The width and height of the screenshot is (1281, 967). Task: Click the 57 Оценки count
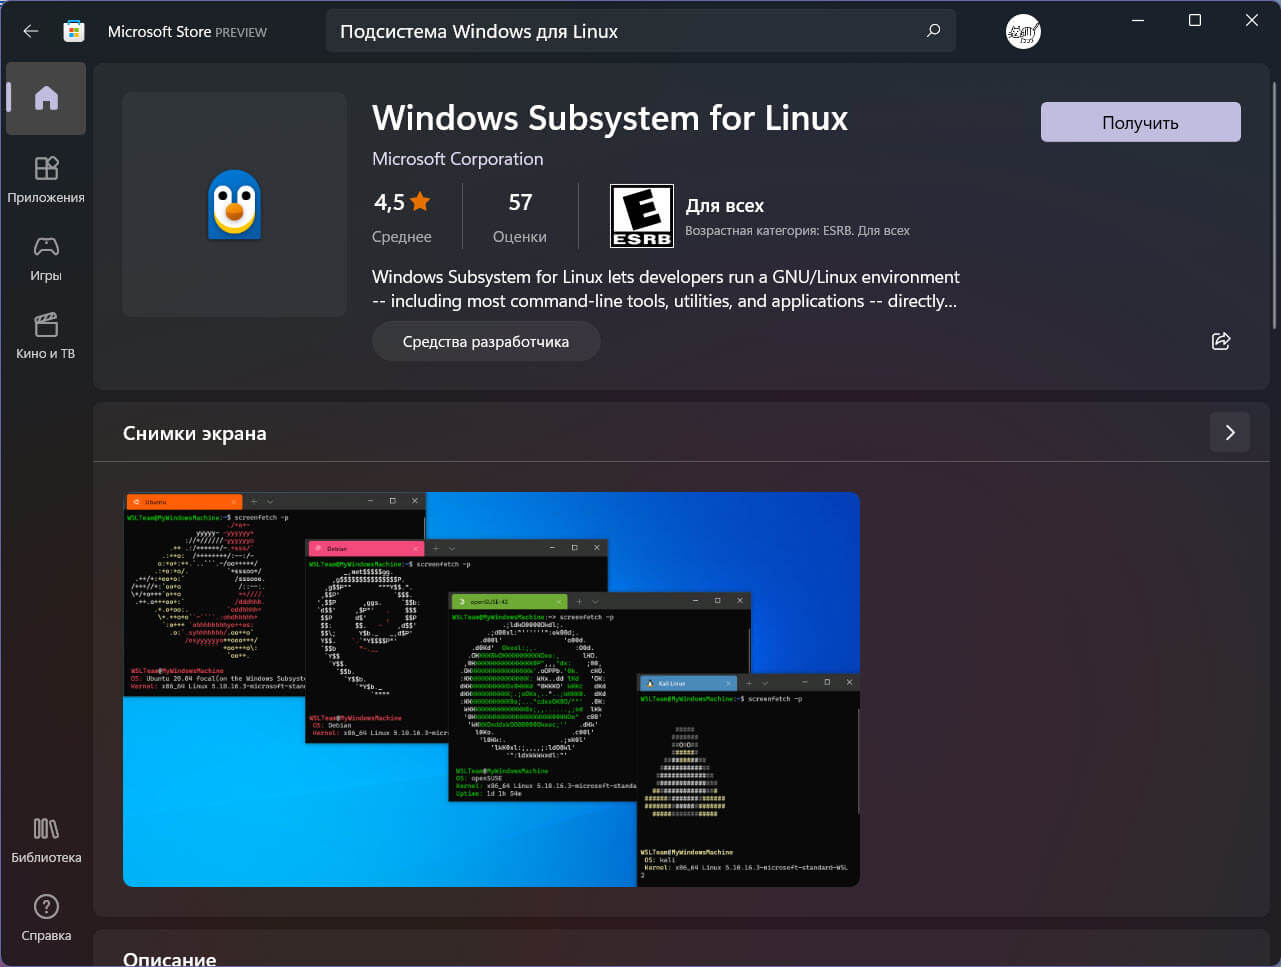pos(520,216)
